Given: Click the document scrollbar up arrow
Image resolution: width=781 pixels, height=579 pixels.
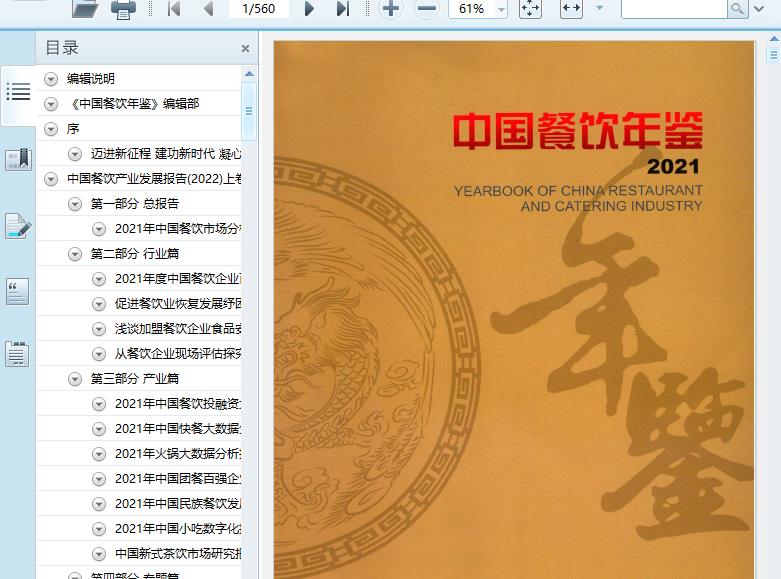Looking at the screenshot, I should click(x=774, y=38).
